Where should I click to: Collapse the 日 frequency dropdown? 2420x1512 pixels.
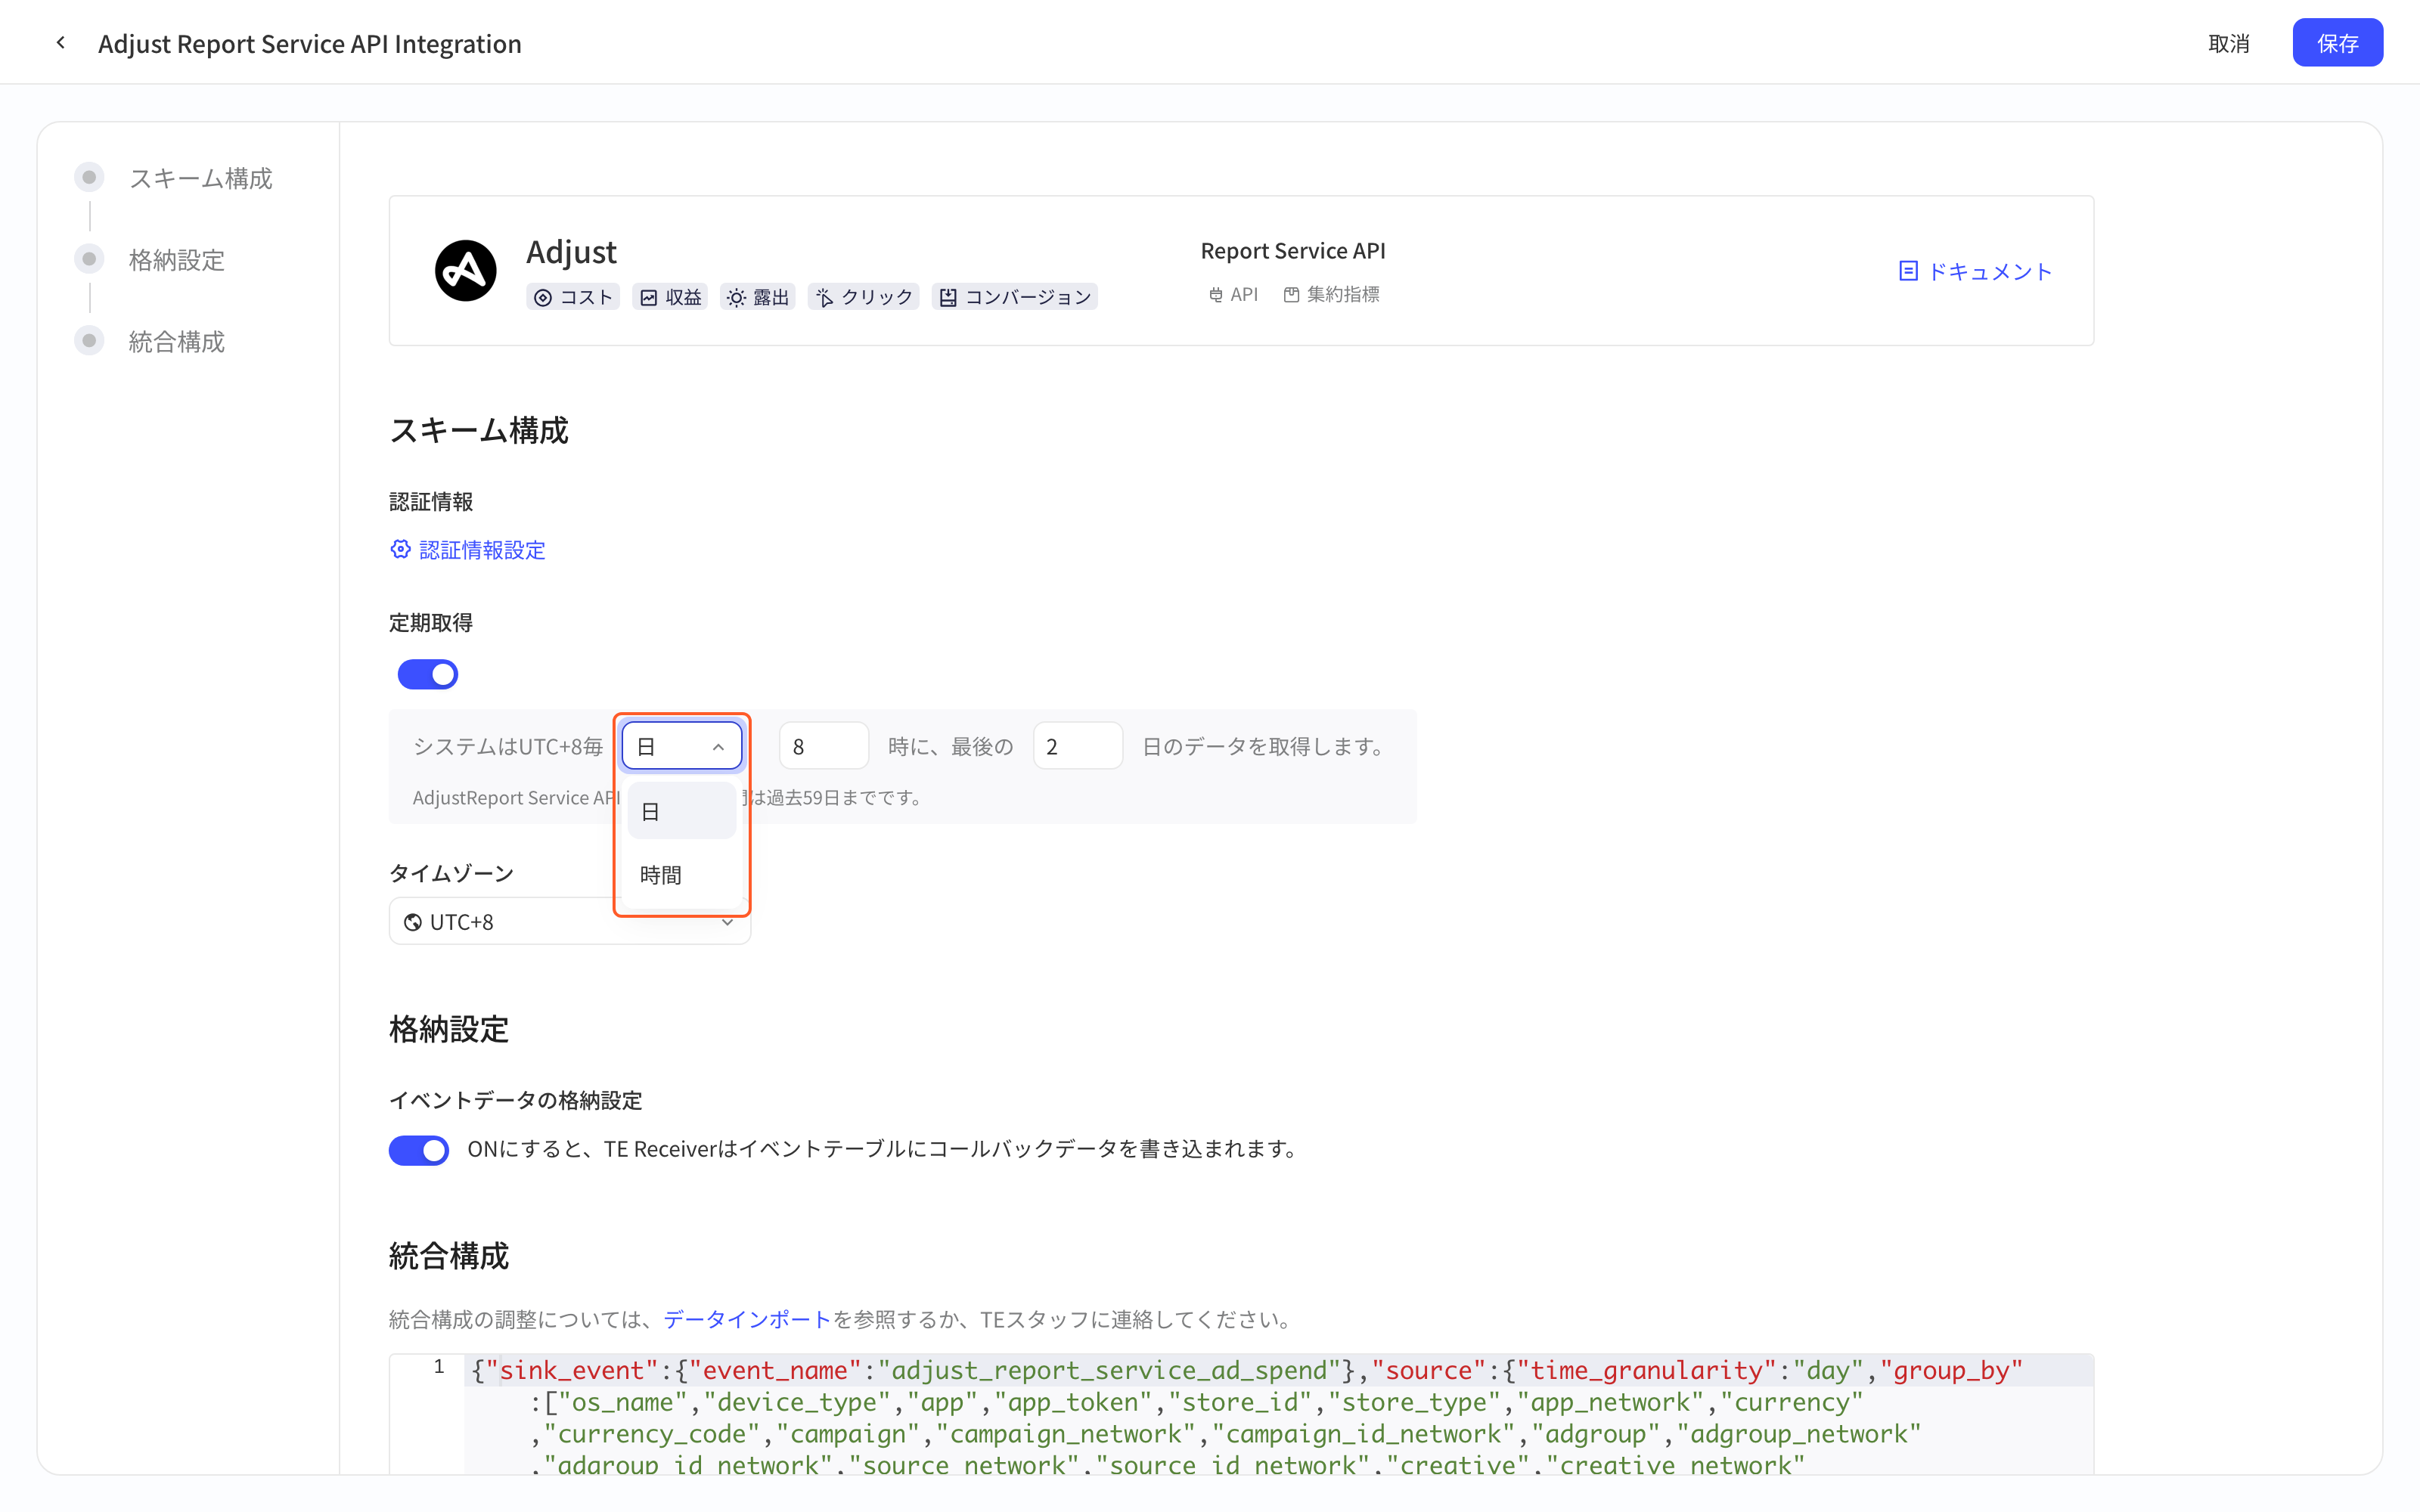[682, 746]
